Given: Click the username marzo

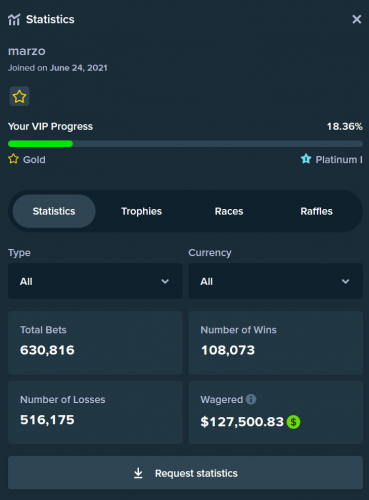Looking at the screenshot, I should [27, 51].
